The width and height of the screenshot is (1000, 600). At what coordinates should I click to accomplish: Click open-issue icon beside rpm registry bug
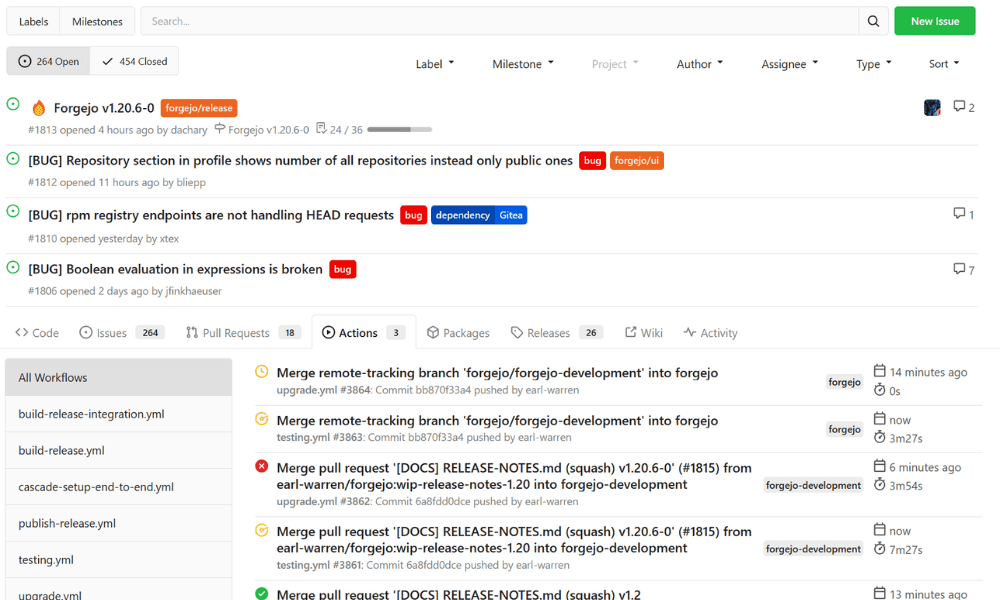(13, 211)
